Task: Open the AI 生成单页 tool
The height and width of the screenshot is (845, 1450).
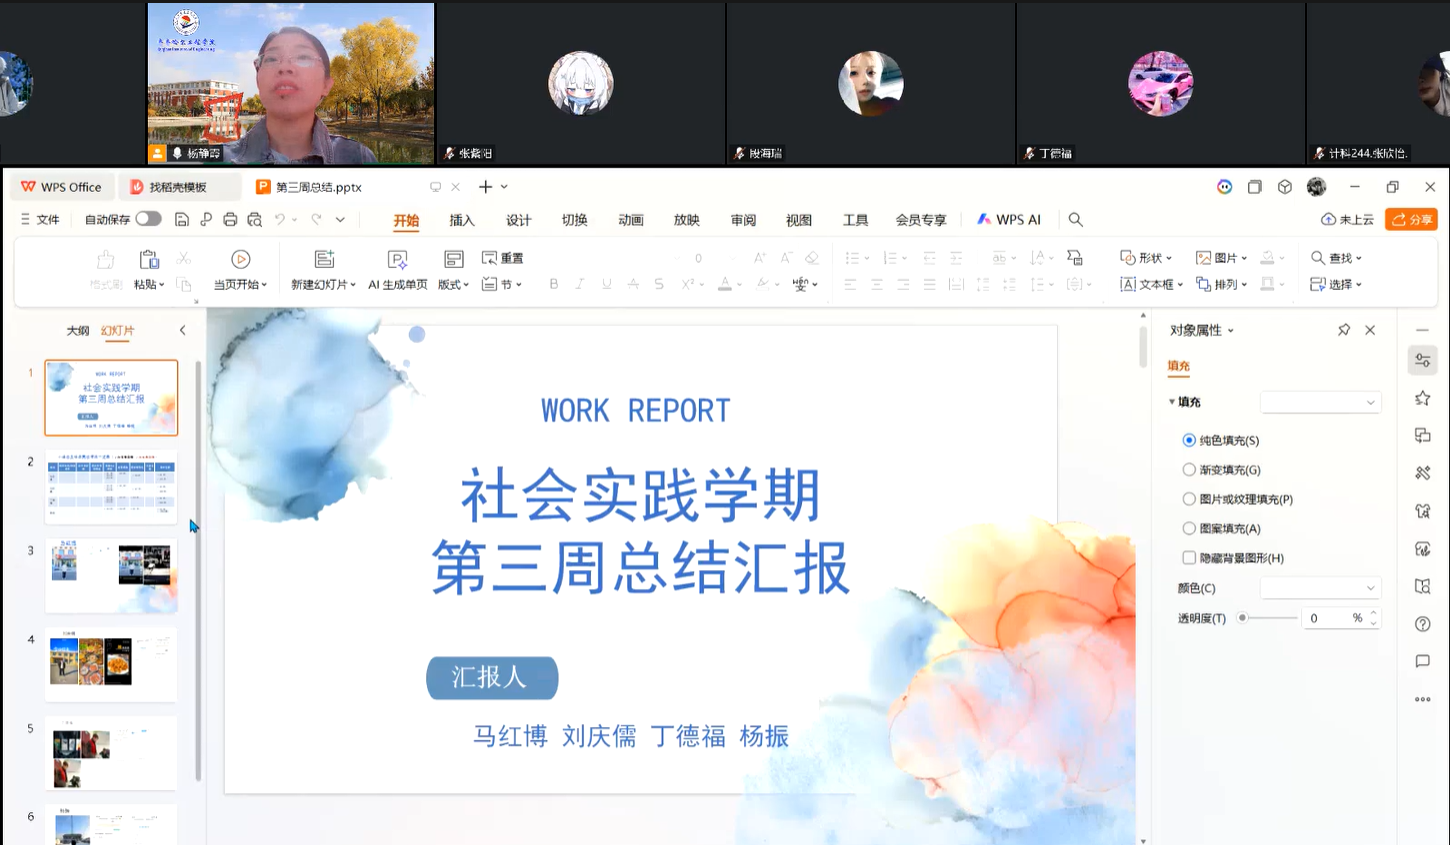Action: pos(397,260)
